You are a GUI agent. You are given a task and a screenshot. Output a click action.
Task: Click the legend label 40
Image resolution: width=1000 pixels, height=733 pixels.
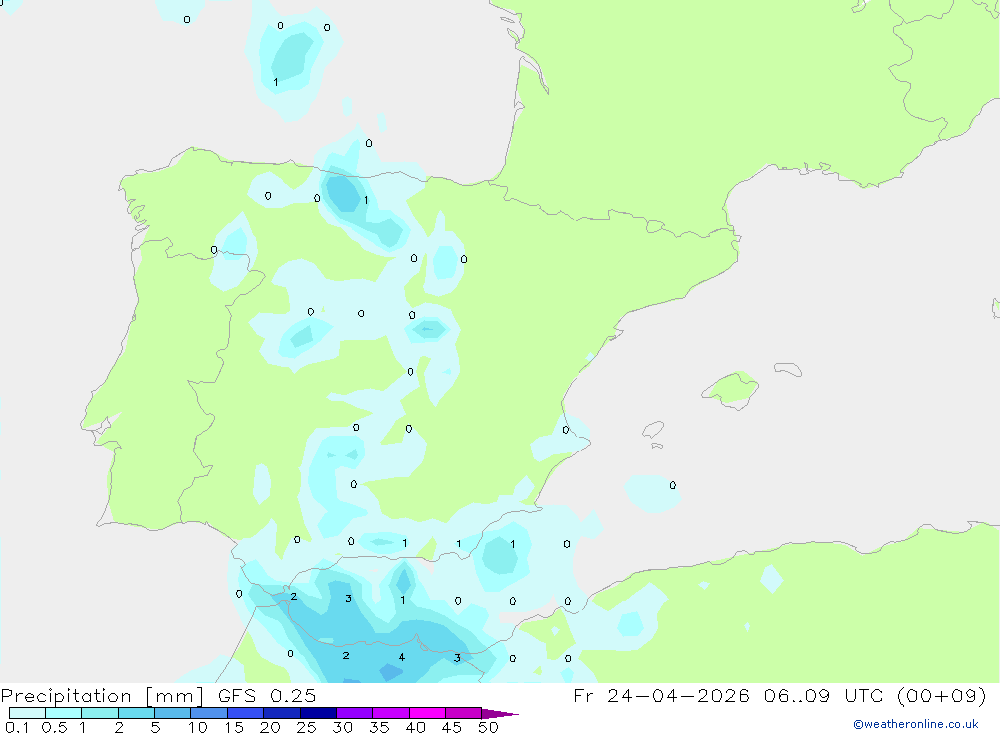[x=416, y=727]
